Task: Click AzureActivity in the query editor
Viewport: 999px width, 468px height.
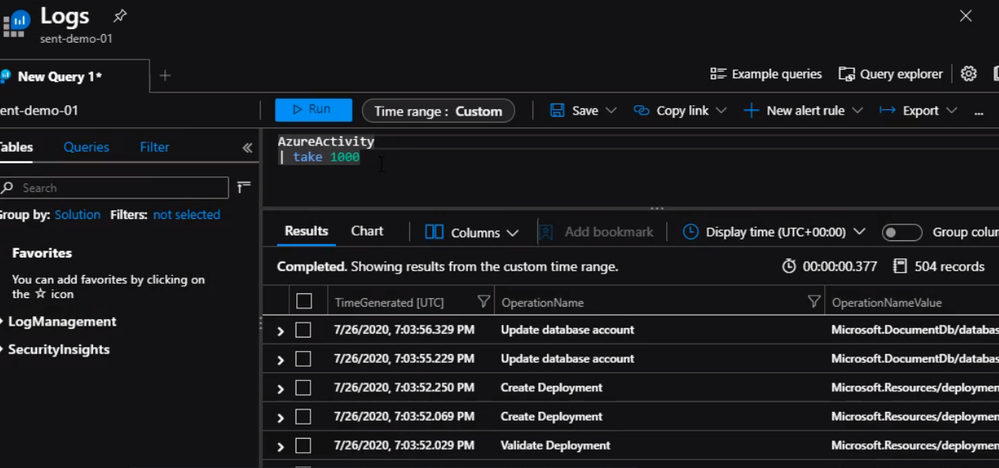Action: click(x=326, y=141)
